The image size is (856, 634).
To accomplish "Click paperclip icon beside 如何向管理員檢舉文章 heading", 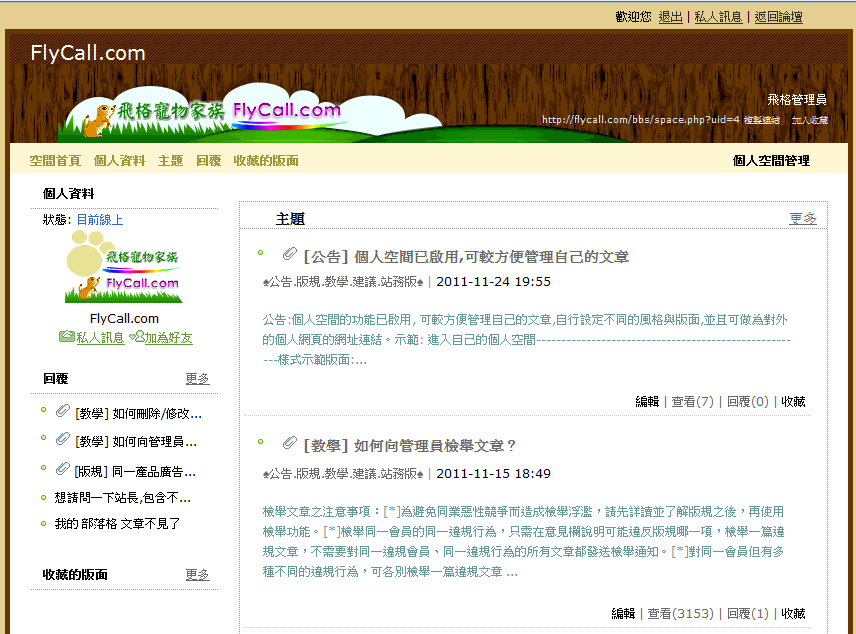I will click(290, 443).
